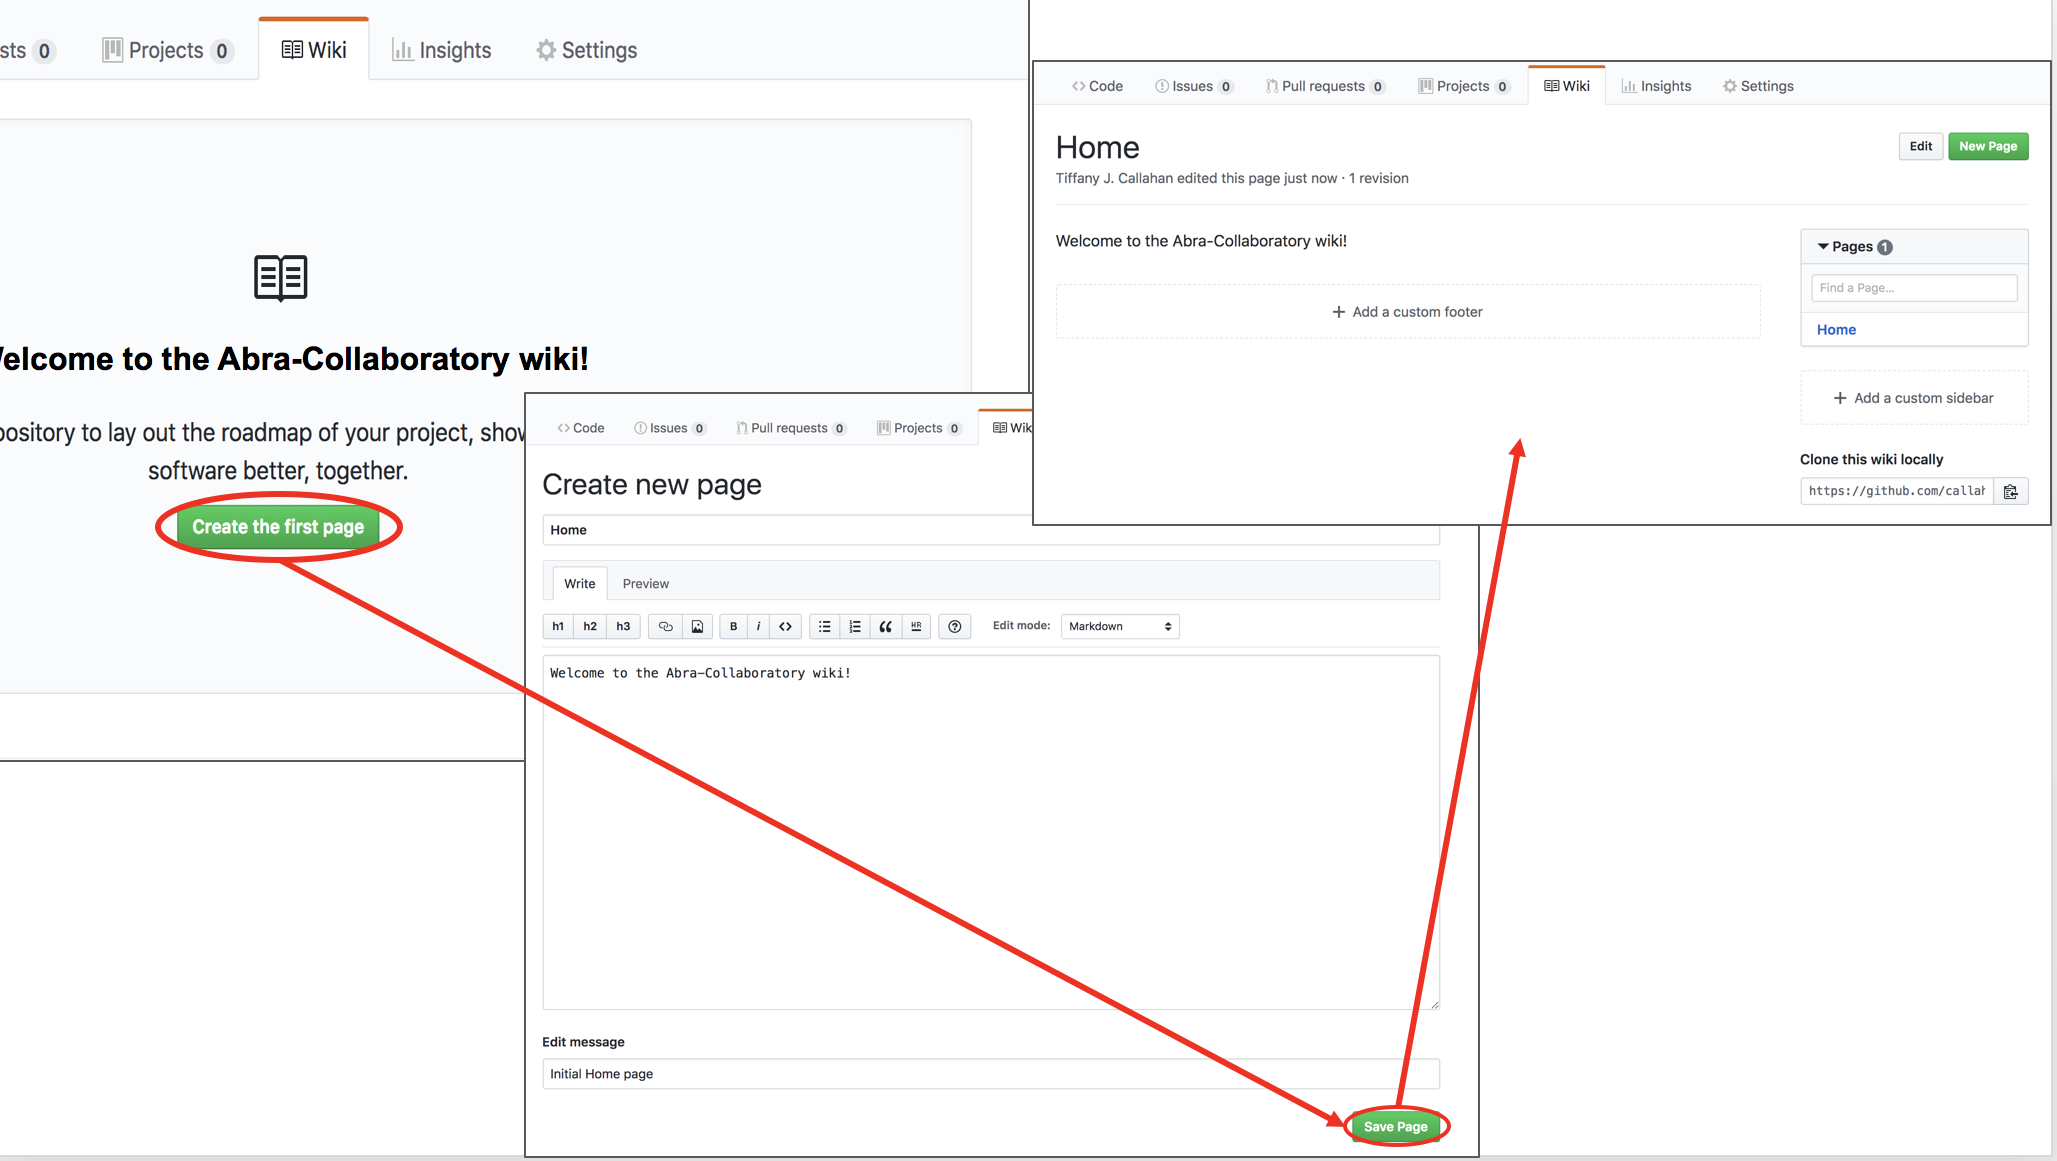The width and height of the screenshot is (2057, 1161).
Task: Expand the Edit mode dropdown
Action: 1120,626
